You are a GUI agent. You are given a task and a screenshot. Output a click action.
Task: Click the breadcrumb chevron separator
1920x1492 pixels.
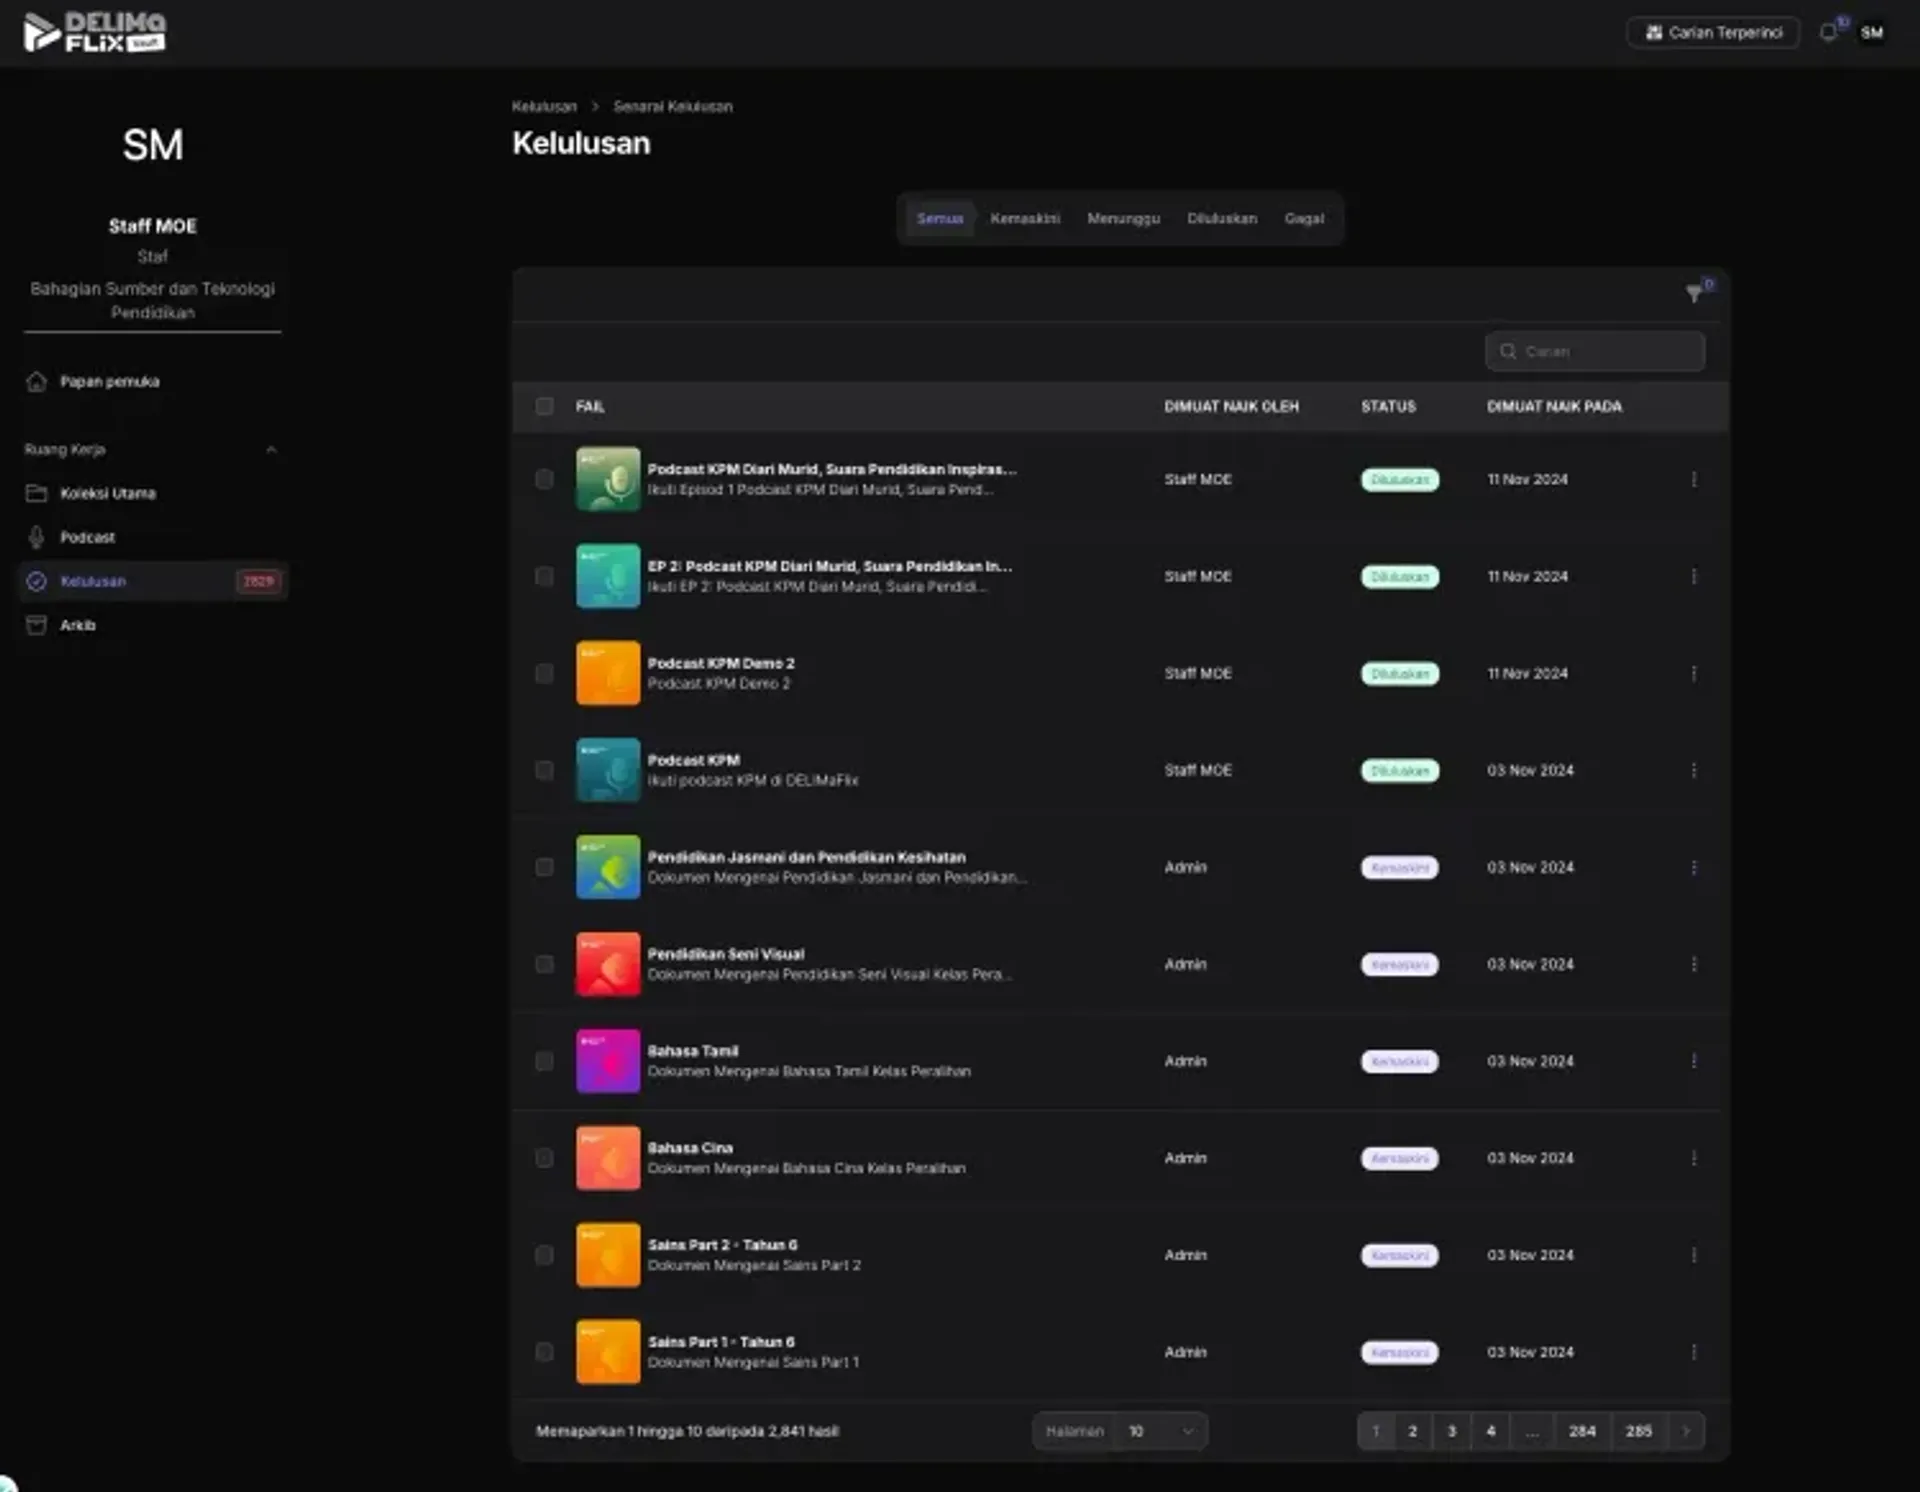tap(595, 106)
